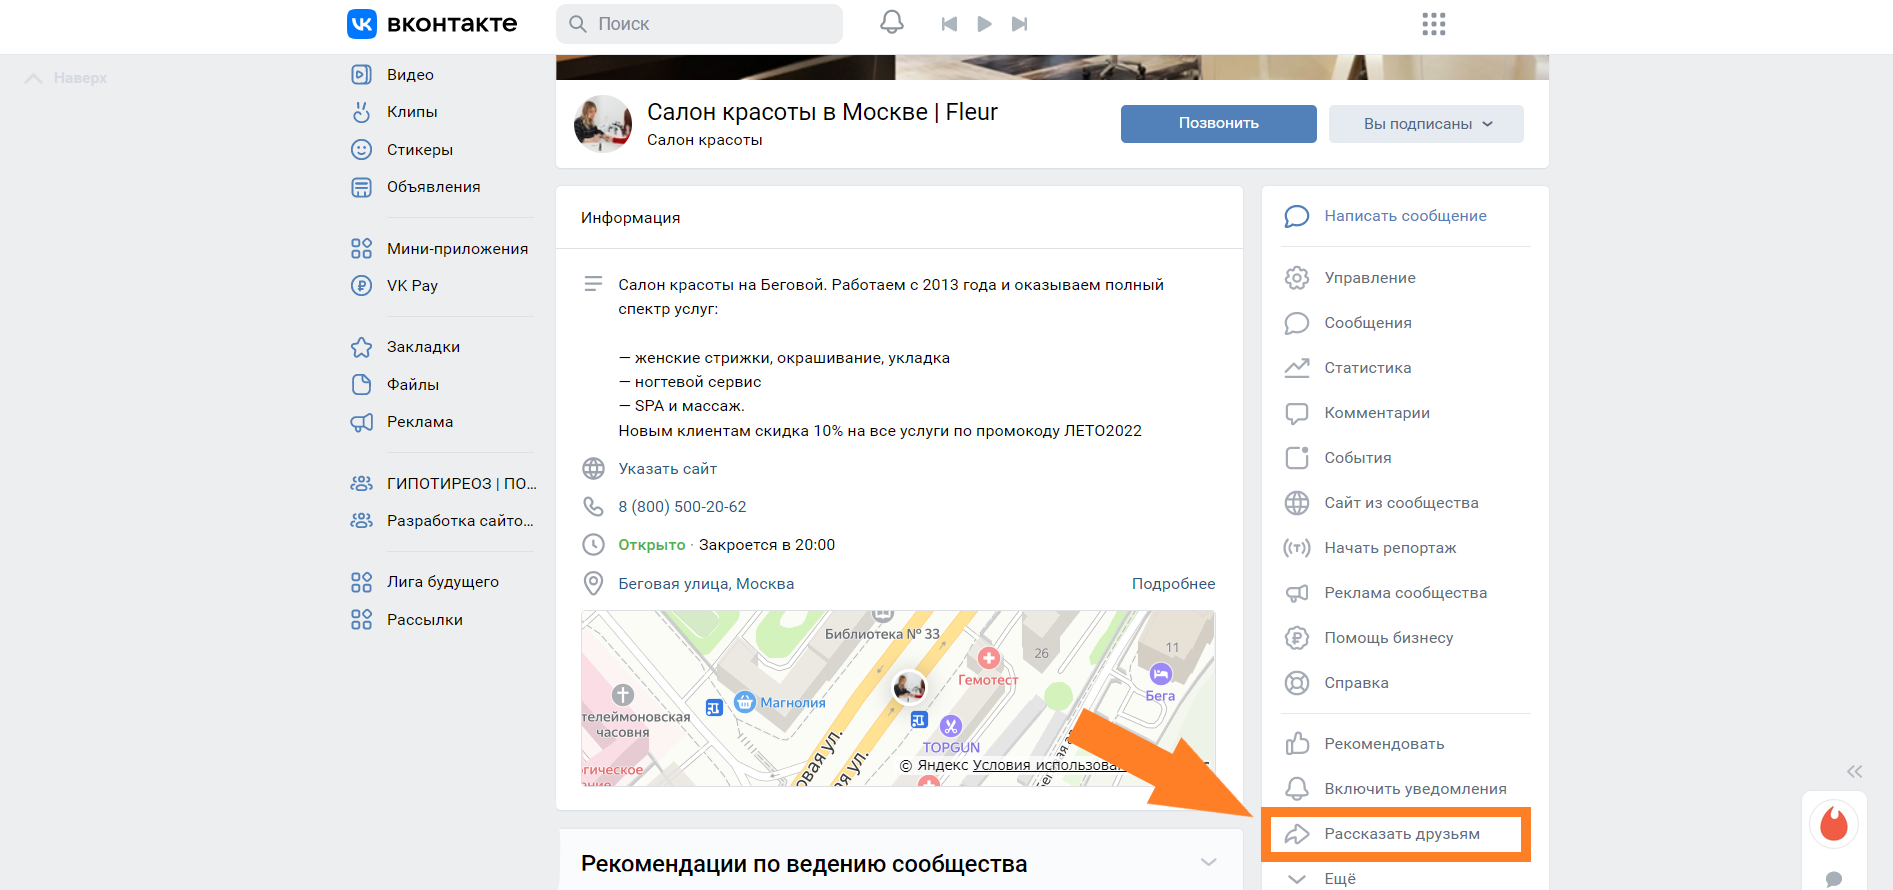
Task: Click Магнолия store on the map
Action: pos(780,703)
